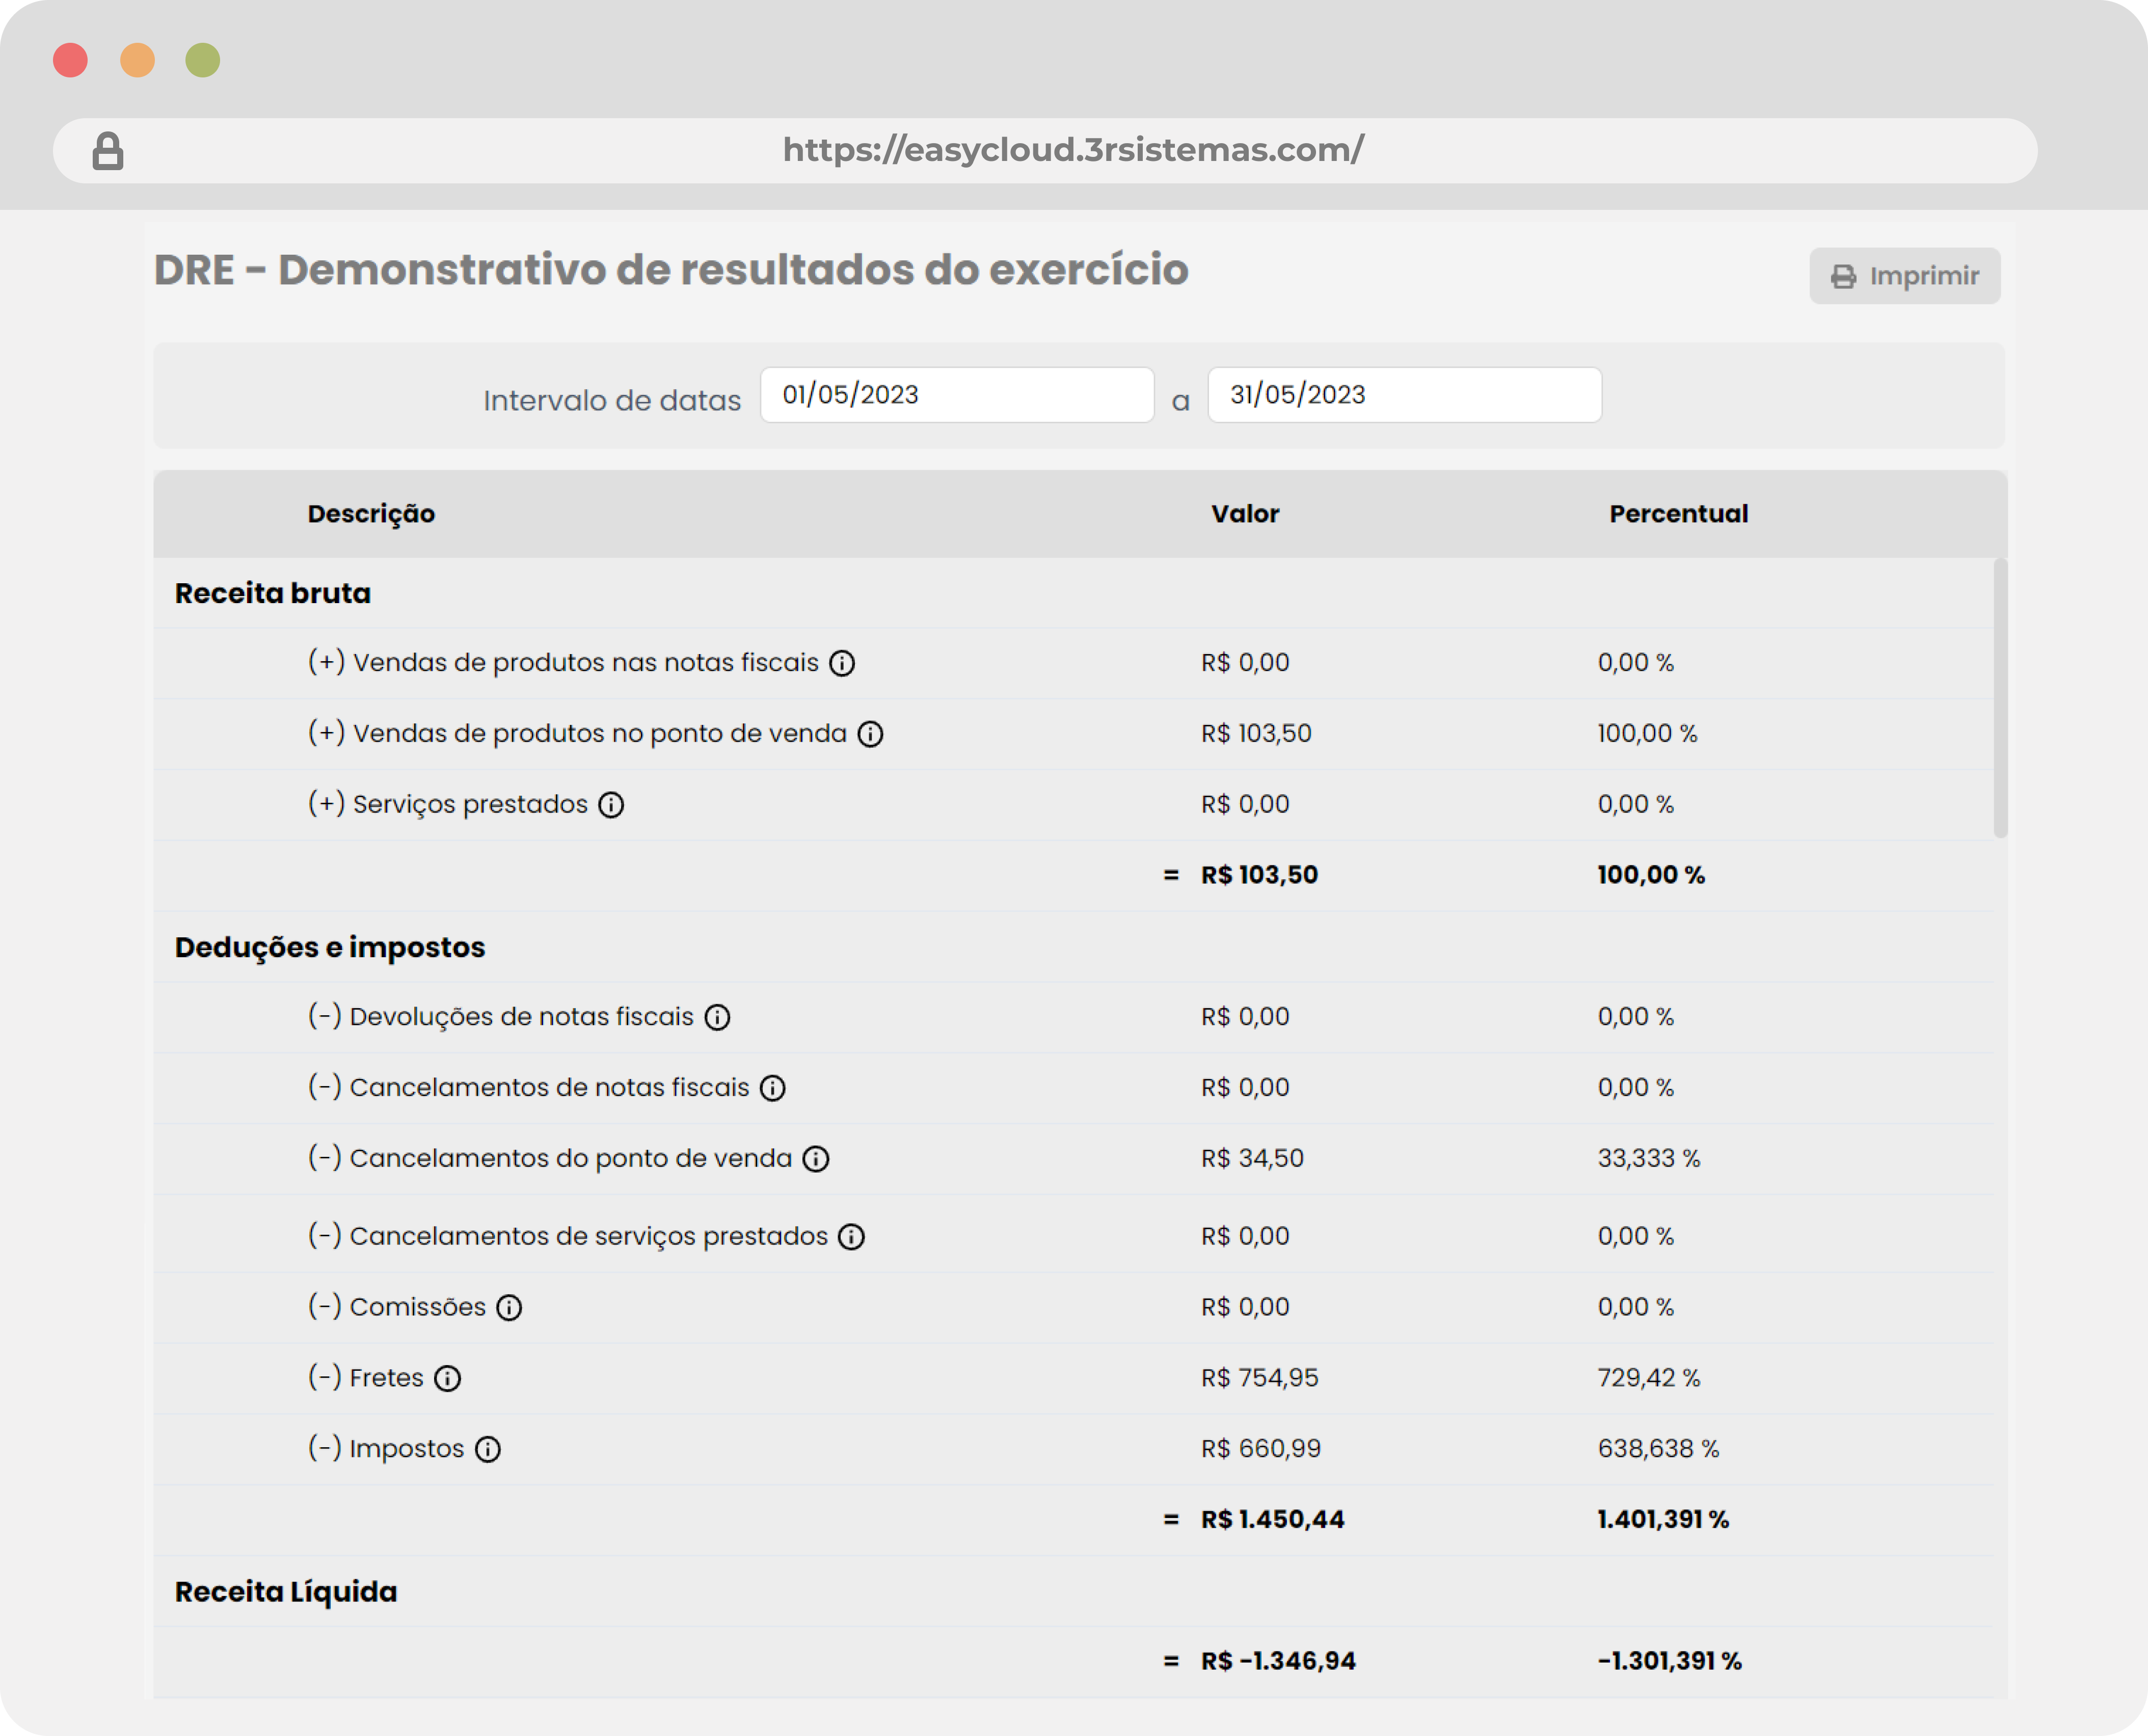
Task: Select the Deduções e impostos heading
Action: tap(330, 947)
